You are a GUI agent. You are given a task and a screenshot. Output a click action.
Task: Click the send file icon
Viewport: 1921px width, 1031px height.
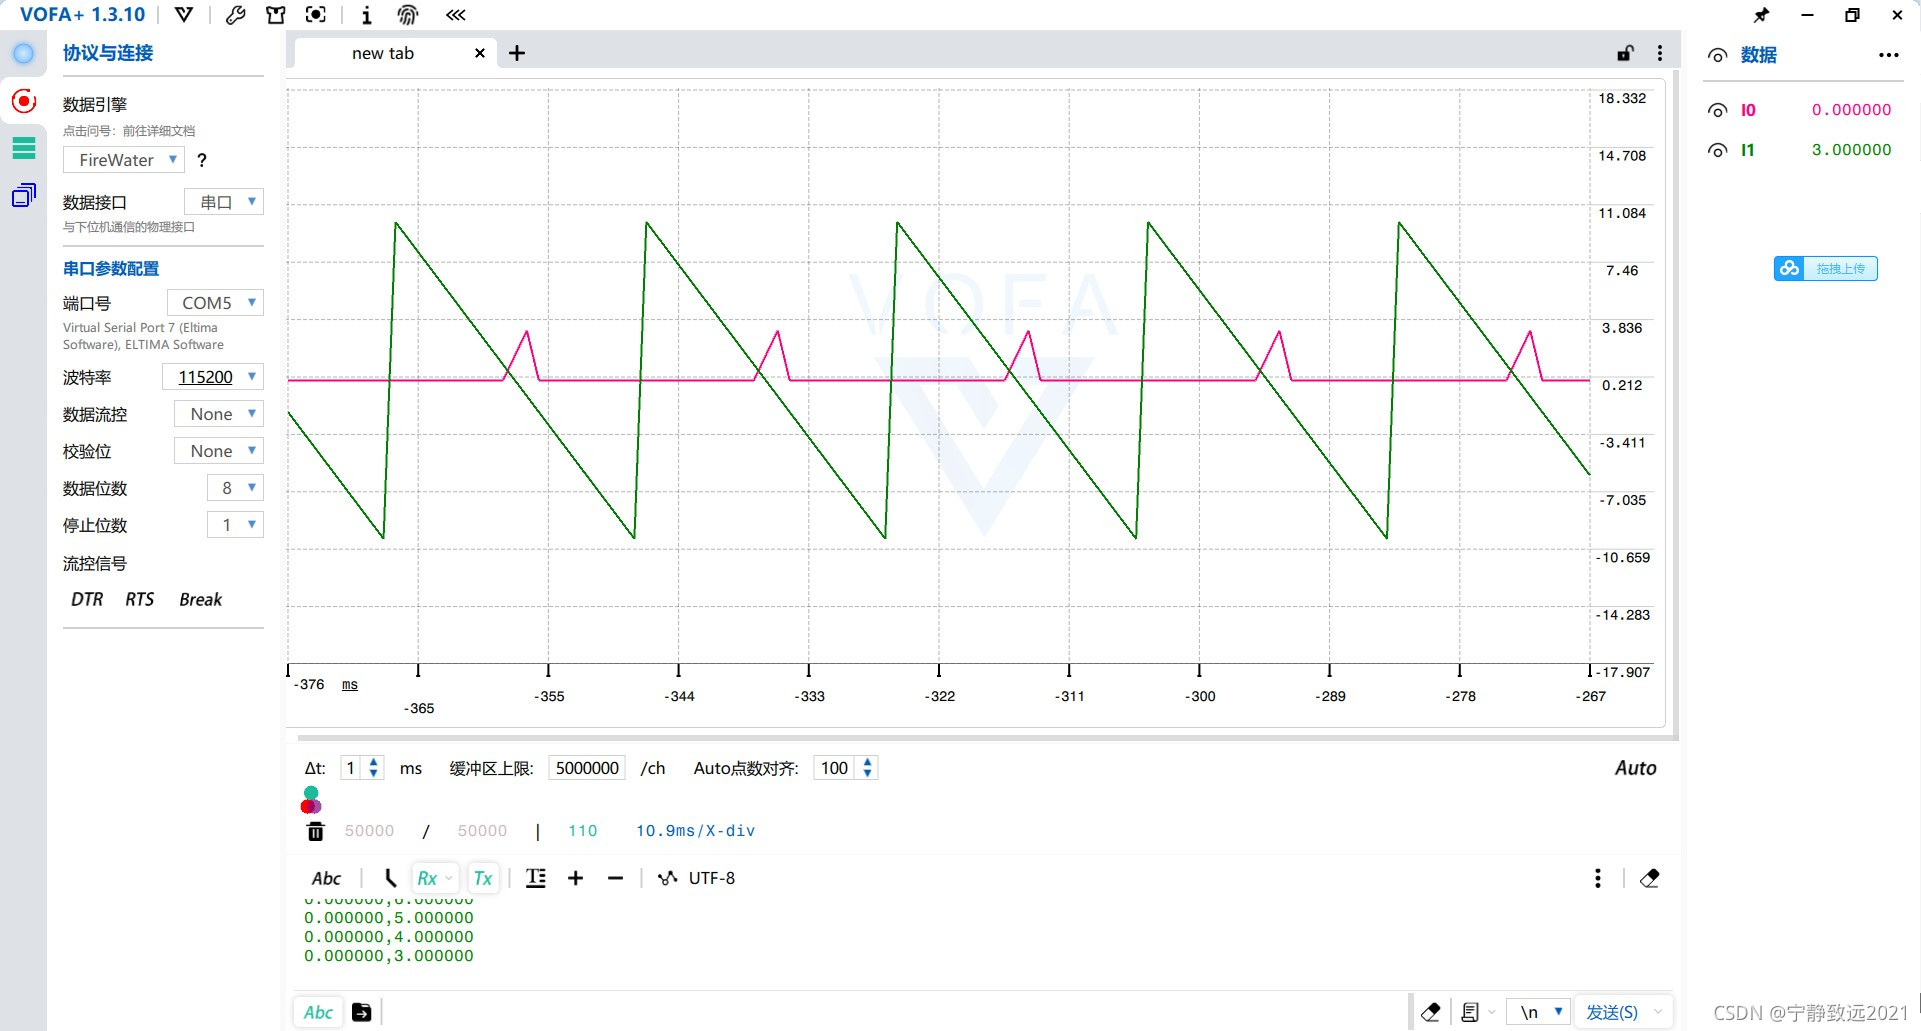tap(362, 1012)
